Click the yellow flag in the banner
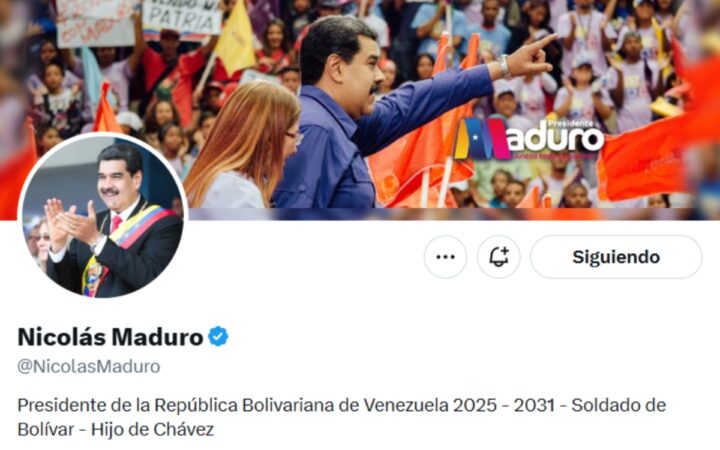The height and width of the screenshot is (450, 720). [235, 39]
